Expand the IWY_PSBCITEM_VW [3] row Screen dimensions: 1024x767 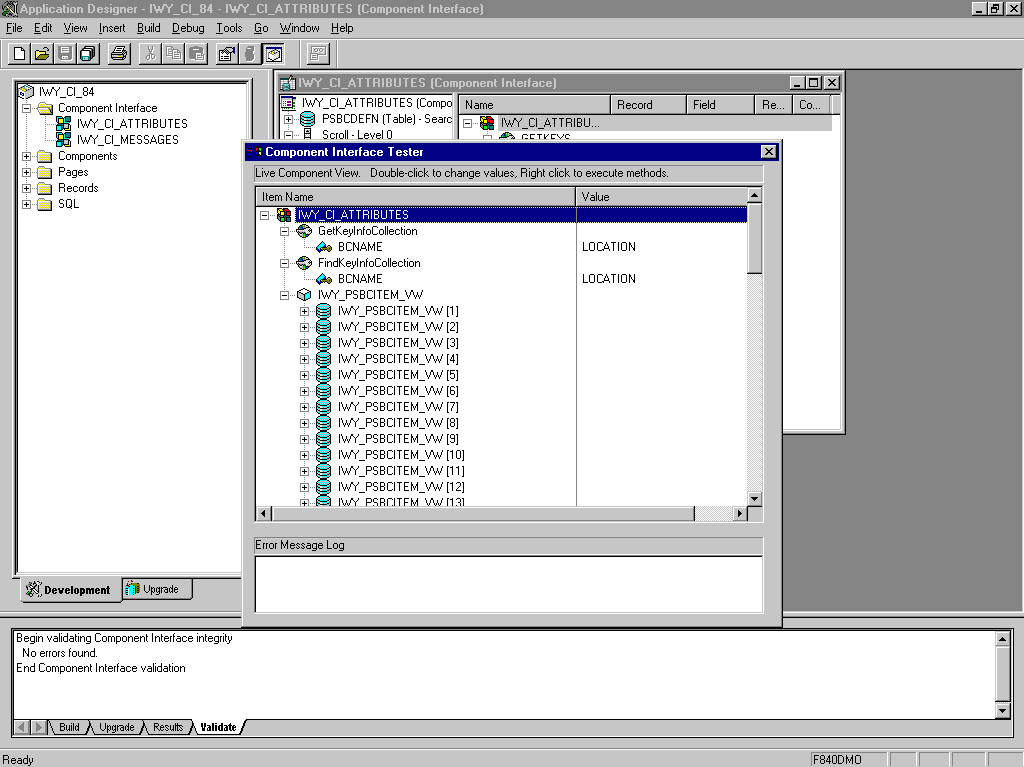(304, 343)
